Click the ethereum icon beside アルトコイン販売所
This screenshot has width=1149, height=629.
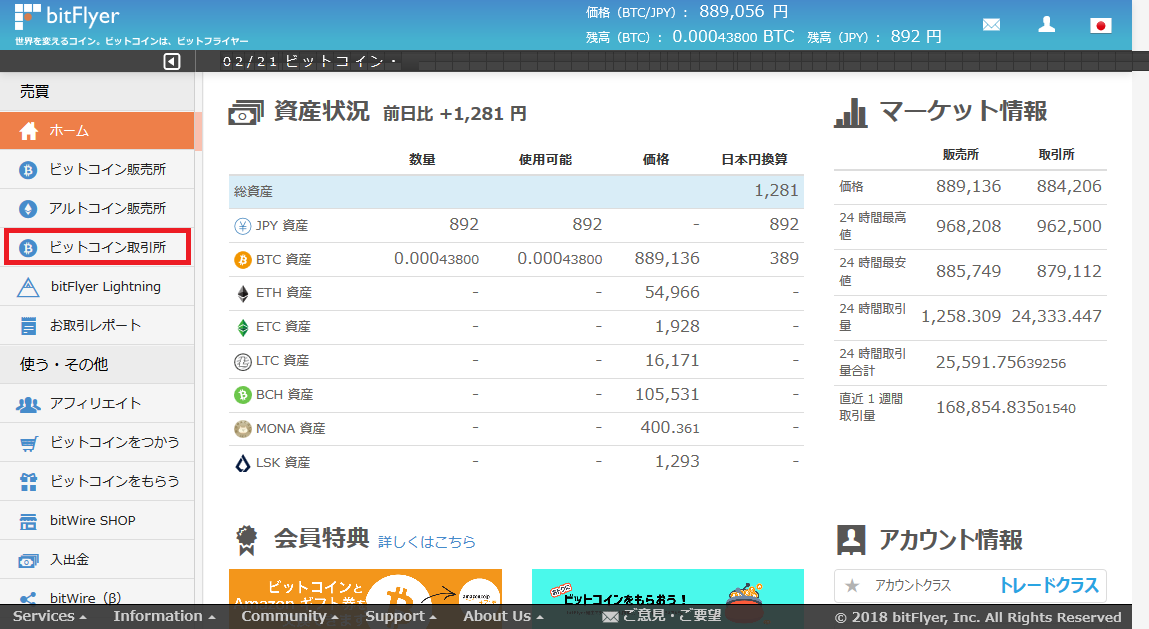click(x=28, y=209)
